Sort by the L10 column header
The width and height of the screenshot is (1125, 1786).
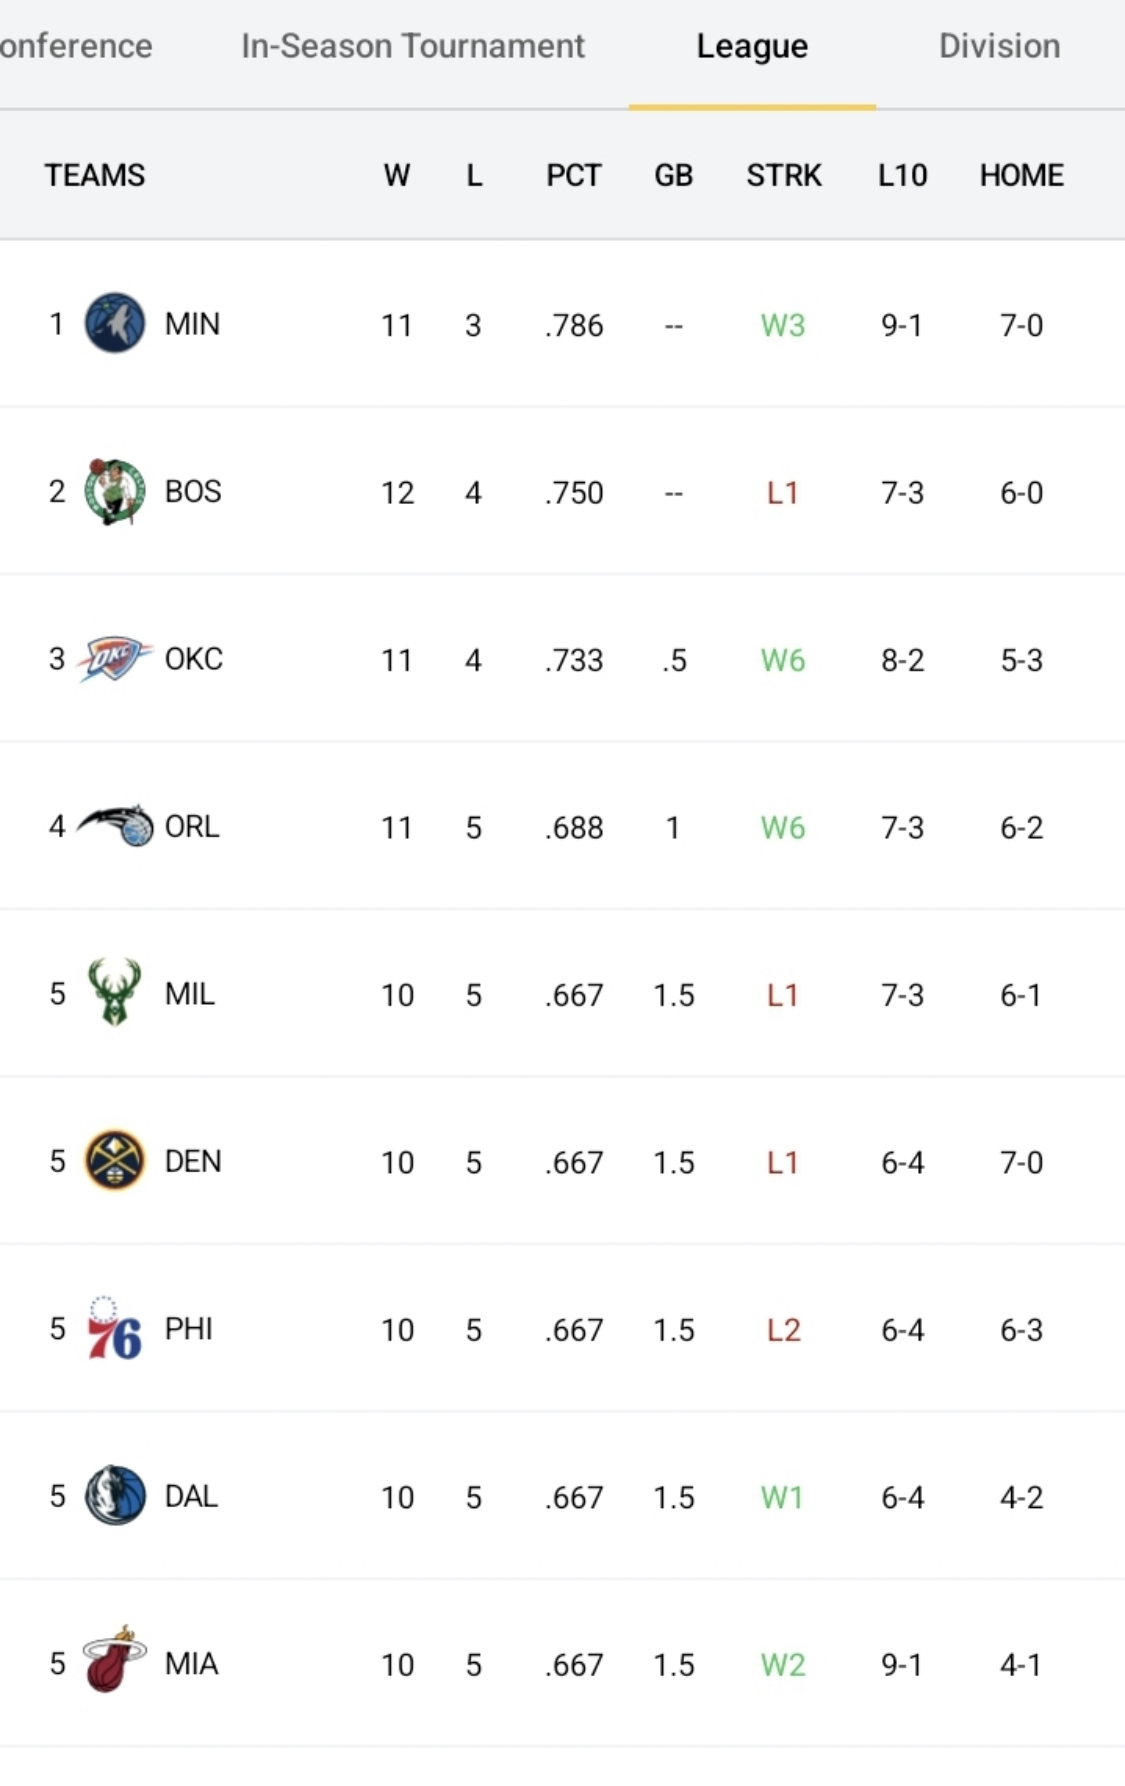tap(902, 175)
